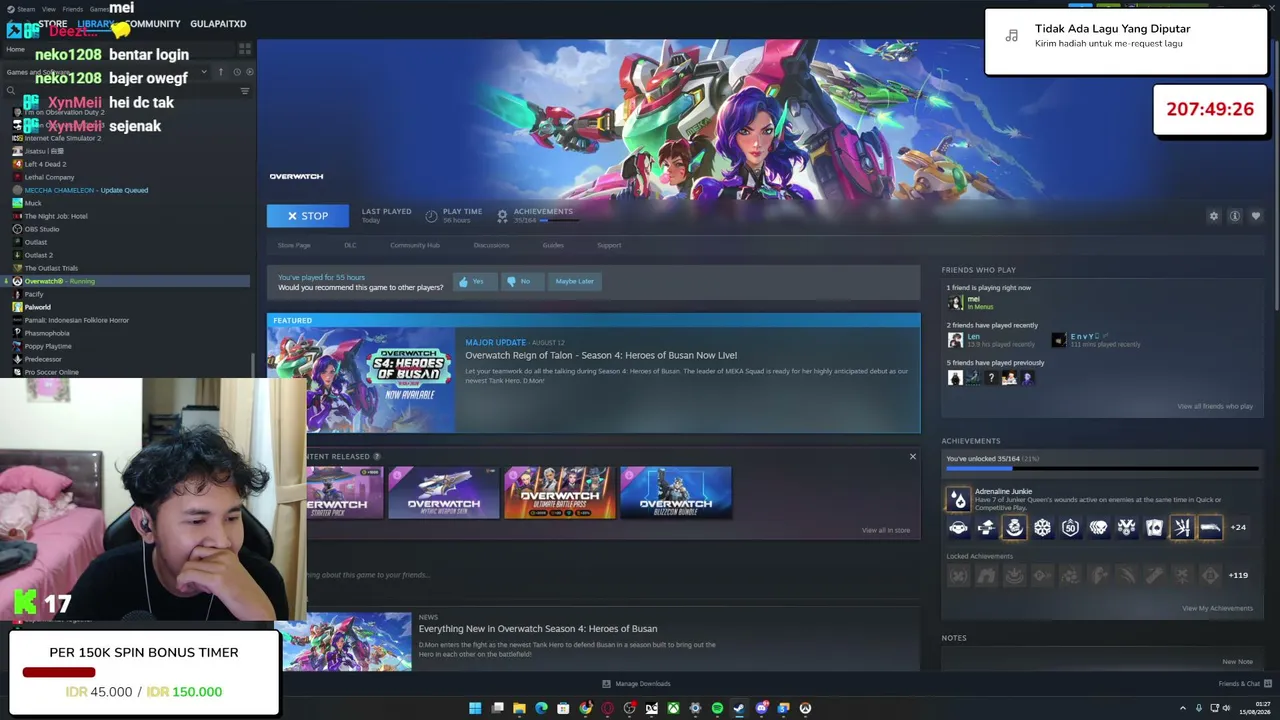1280x720 pixels.
Task: Open advanced library filter icon
Action: point(245,91)
